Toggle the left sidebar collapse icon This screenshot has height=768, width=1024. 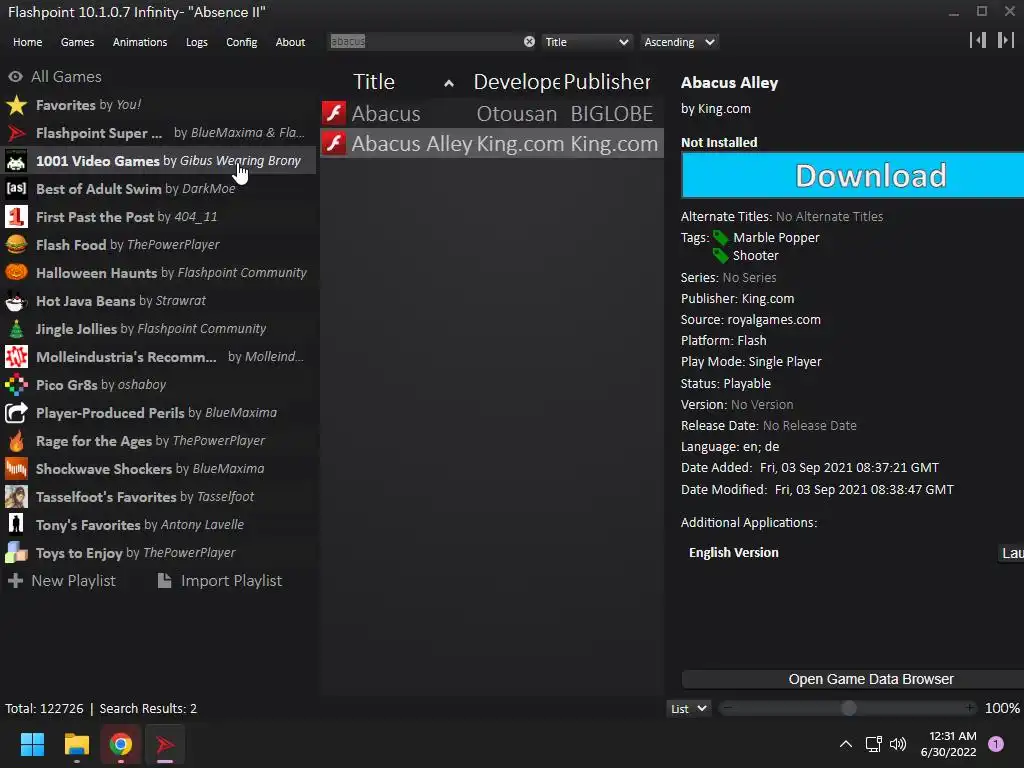[978, 40]
